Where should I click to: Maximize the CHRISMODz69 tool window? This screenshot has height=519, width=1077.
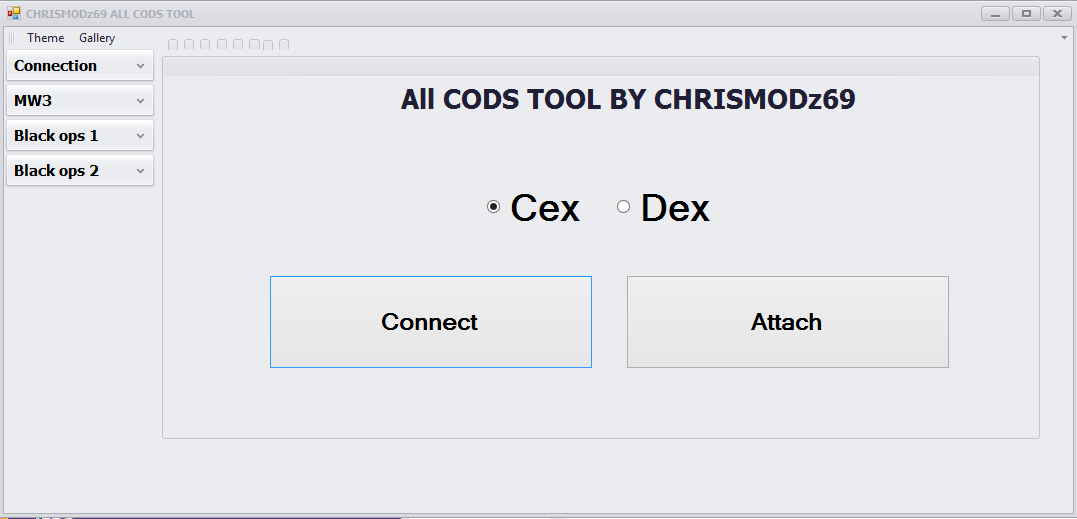click(x=1026, y=14)
